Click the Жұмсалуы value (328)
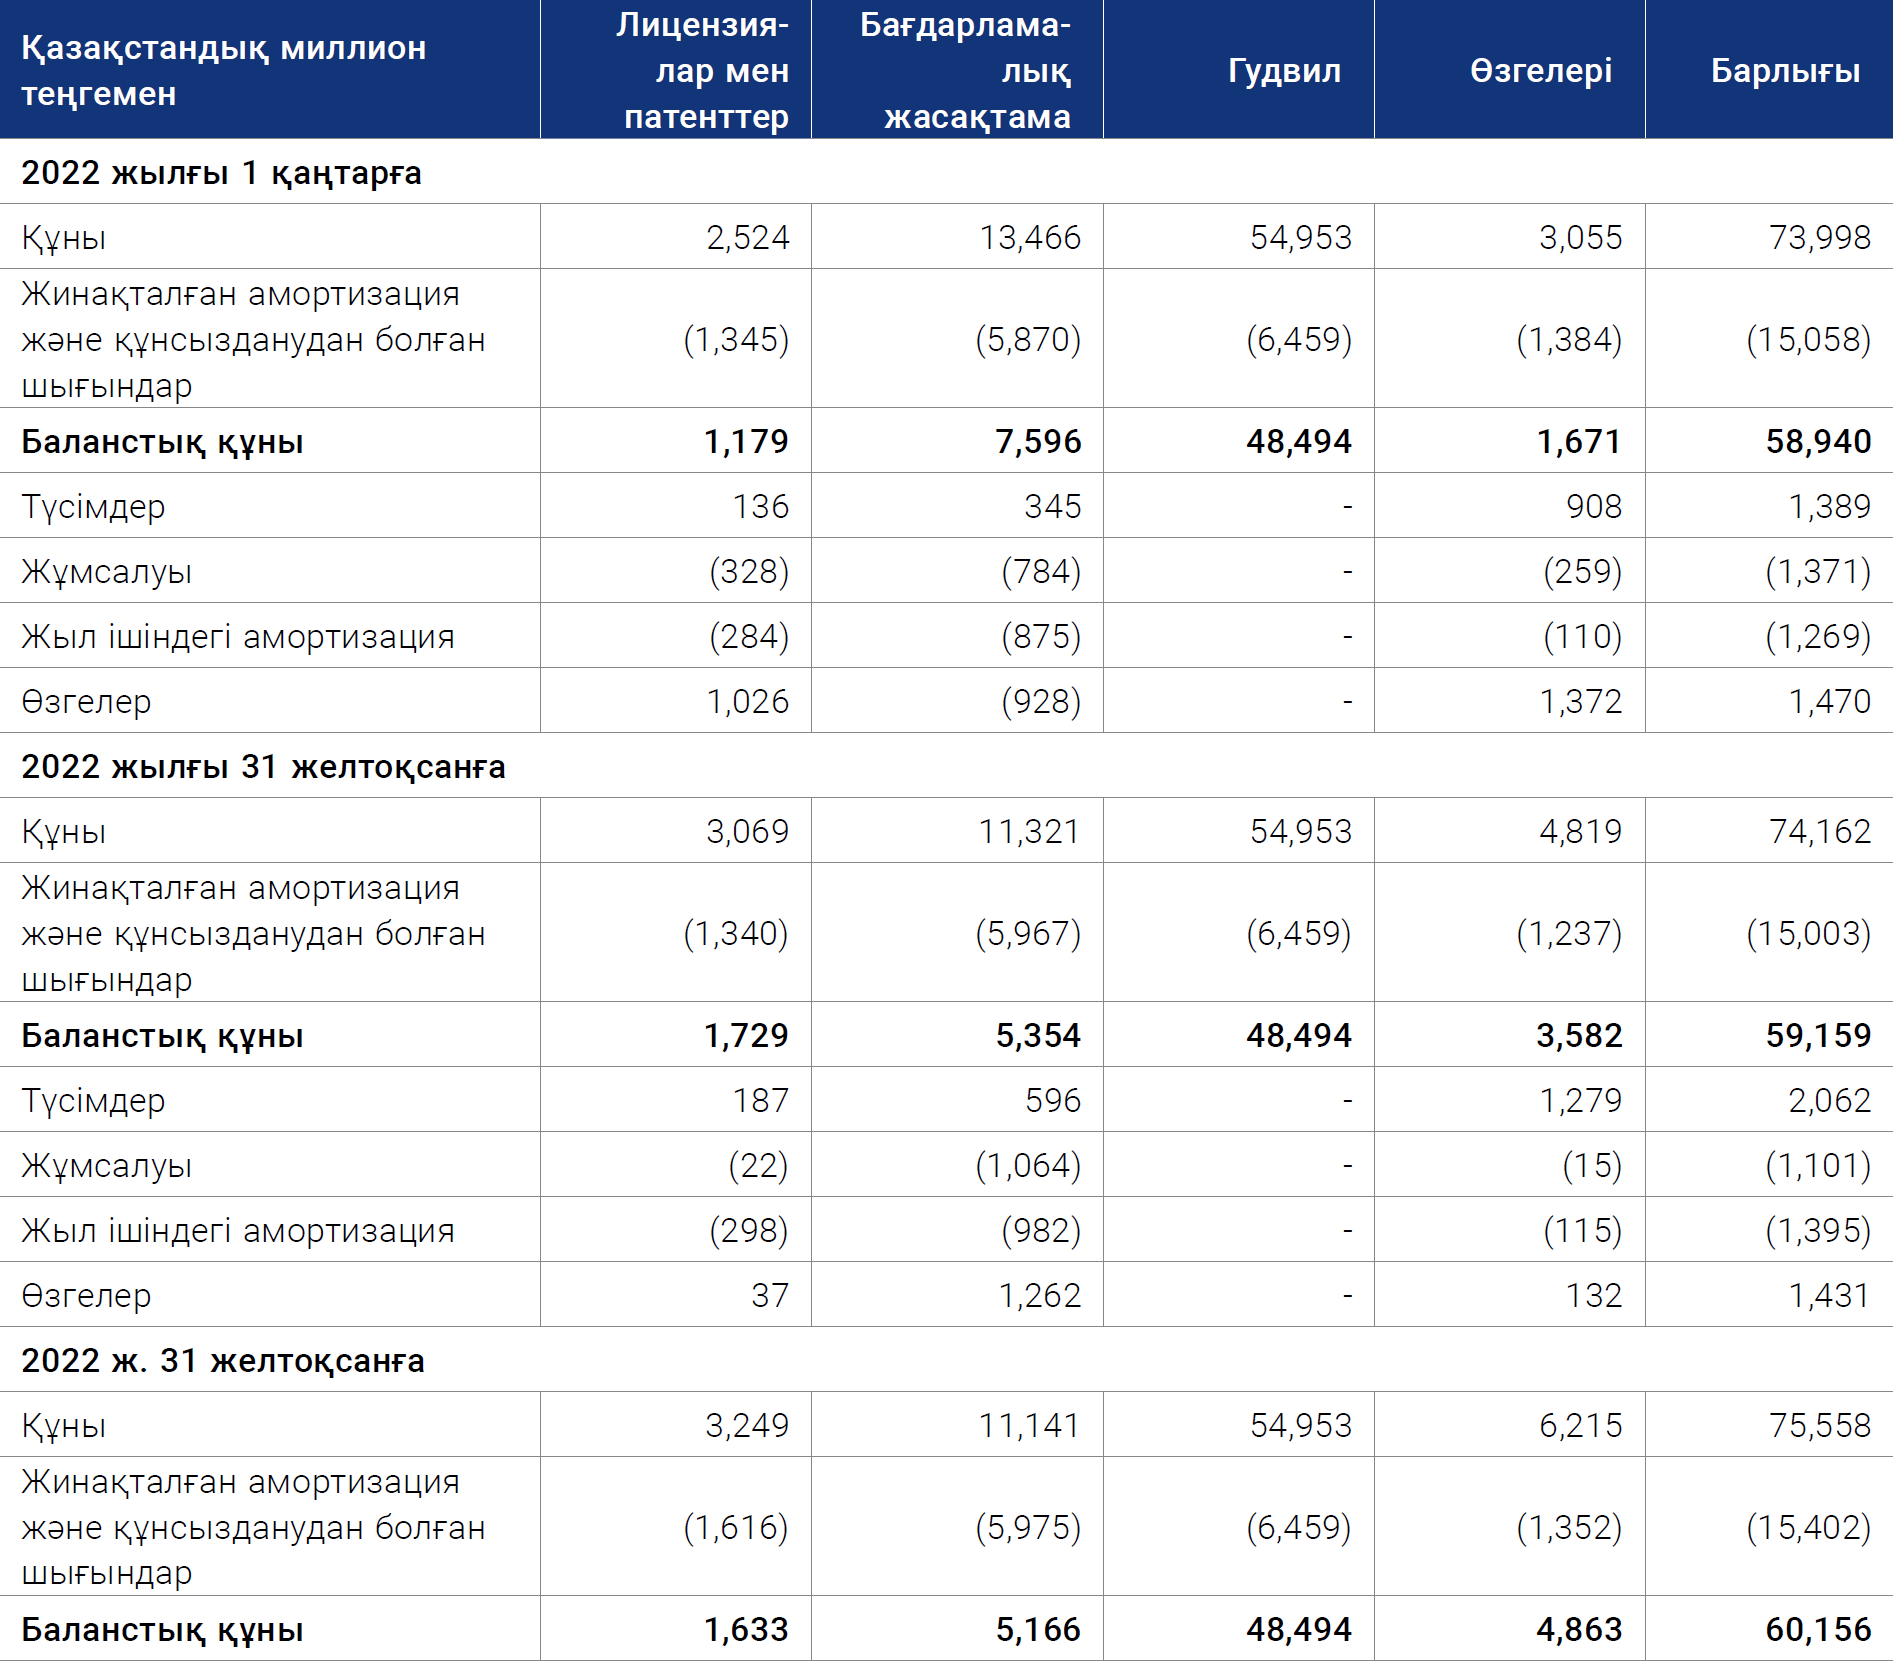 click(749, 571)
